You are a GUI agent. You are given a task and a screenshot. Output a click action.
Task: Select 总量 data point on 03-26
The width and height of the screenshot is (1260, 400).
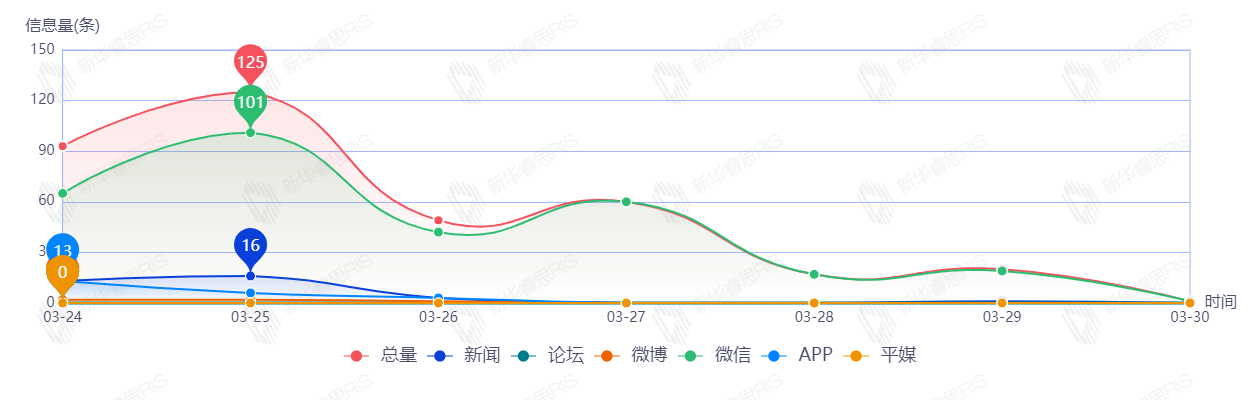coord(438,220)
